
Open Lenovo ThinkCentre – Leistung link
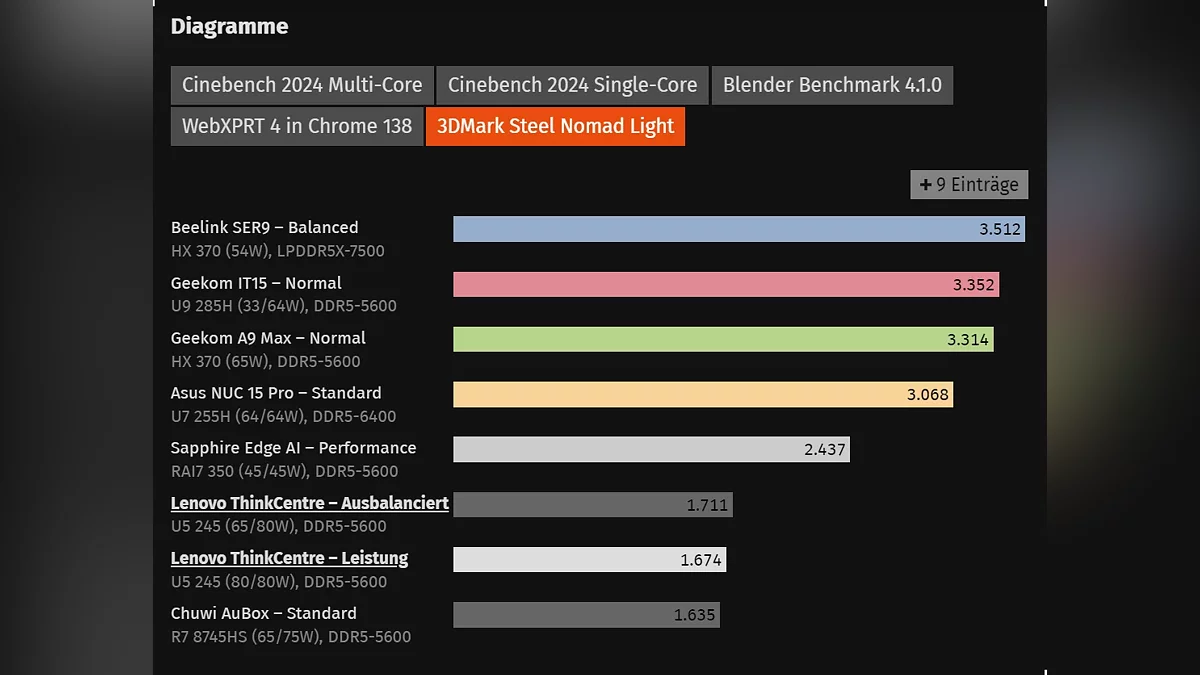coord(289,558)
